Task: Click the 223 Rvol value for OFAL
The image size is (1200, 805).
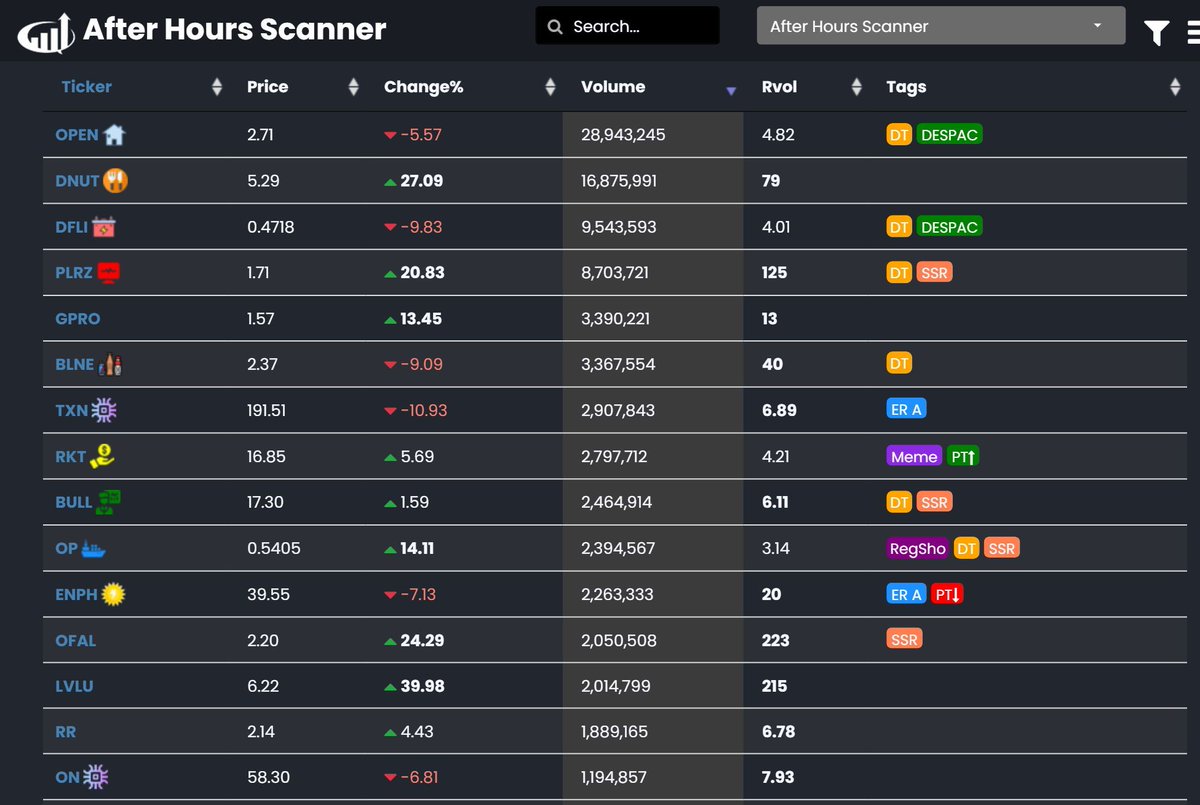Action: coord(776,640)
